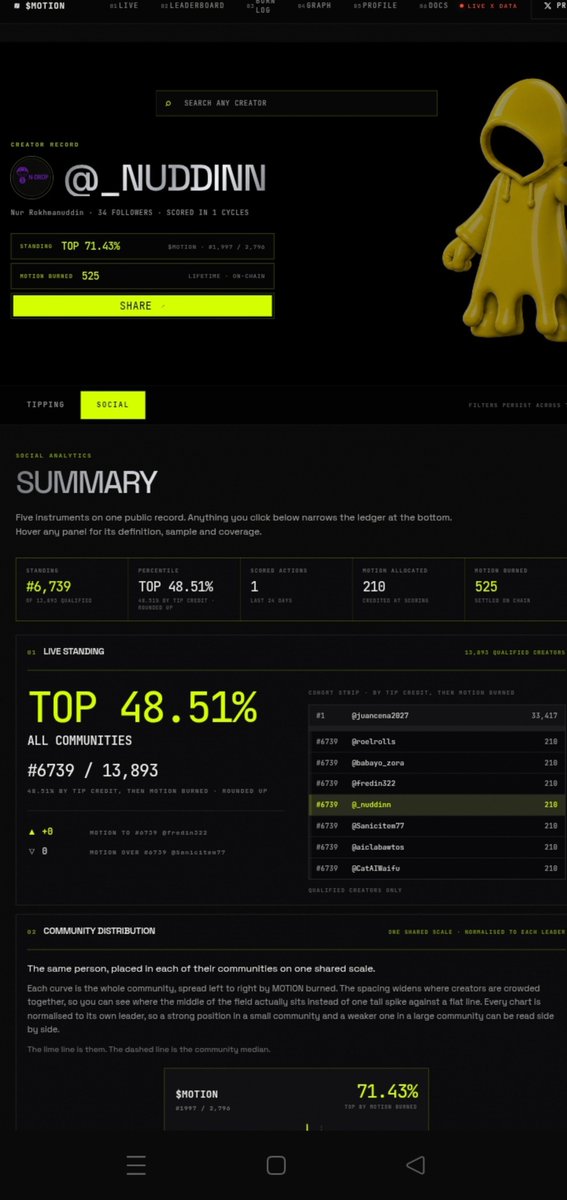This screenshot has height=1200, width=567.
Task: Open the LEADERBOARD nav tab
Action: [x=192, y=6]
